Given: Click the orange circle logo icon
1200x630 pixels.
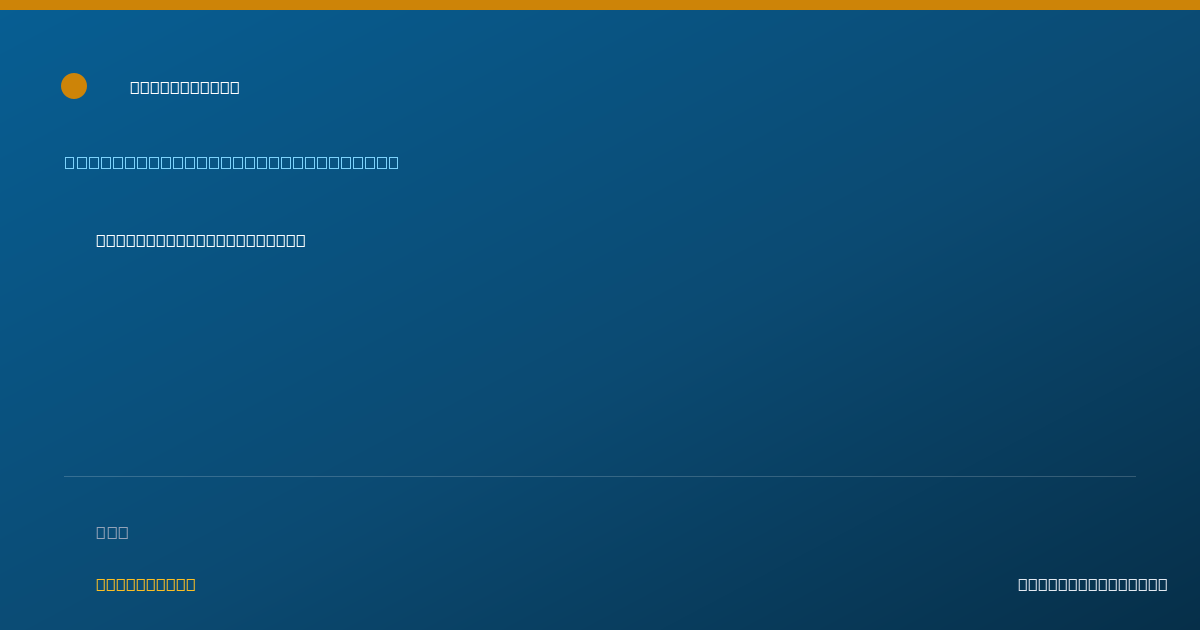Looking at the screenshot, I should coord(74,86).
